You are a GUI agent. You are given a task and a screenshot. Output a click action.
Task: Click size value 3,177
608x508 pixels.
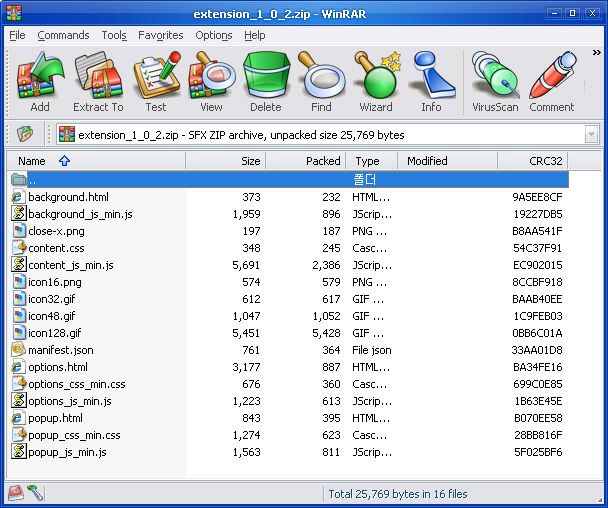[x=246, y=367]
